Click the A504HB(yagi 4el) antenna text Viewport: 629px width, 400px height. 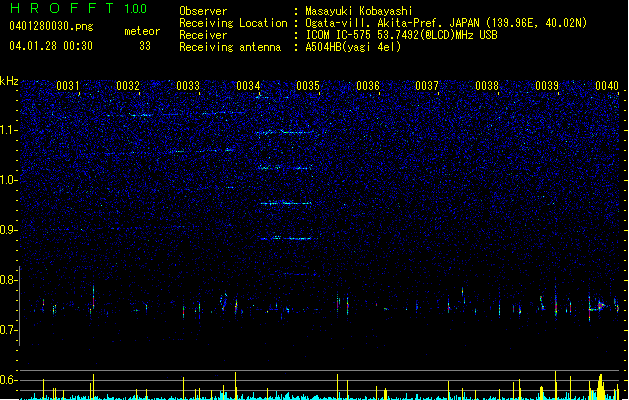coord(353,47)
